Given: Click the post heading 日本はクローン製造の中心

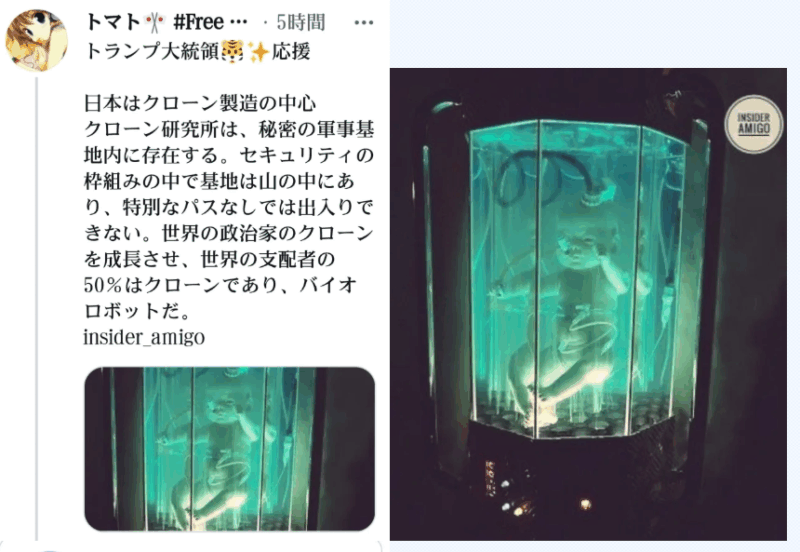Looking at the screenshot, I should tap(201, 103).
